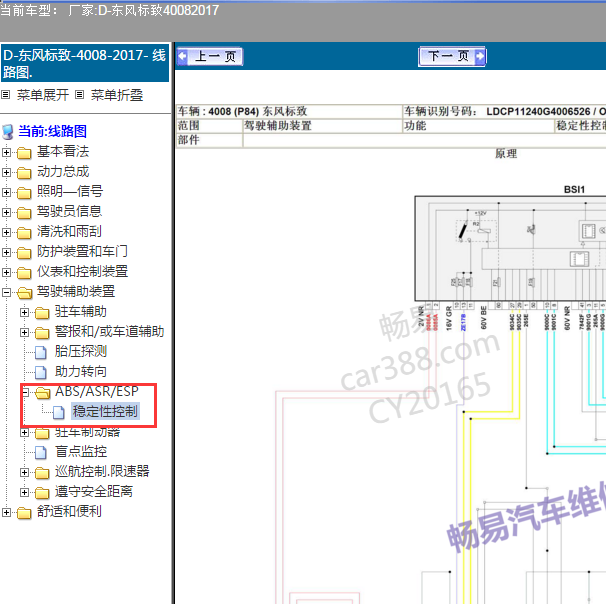The width and height of the screenshot is (606, 604).
Task: Click the 基本看法 folder icon
Action: click(x=24, y=153)
